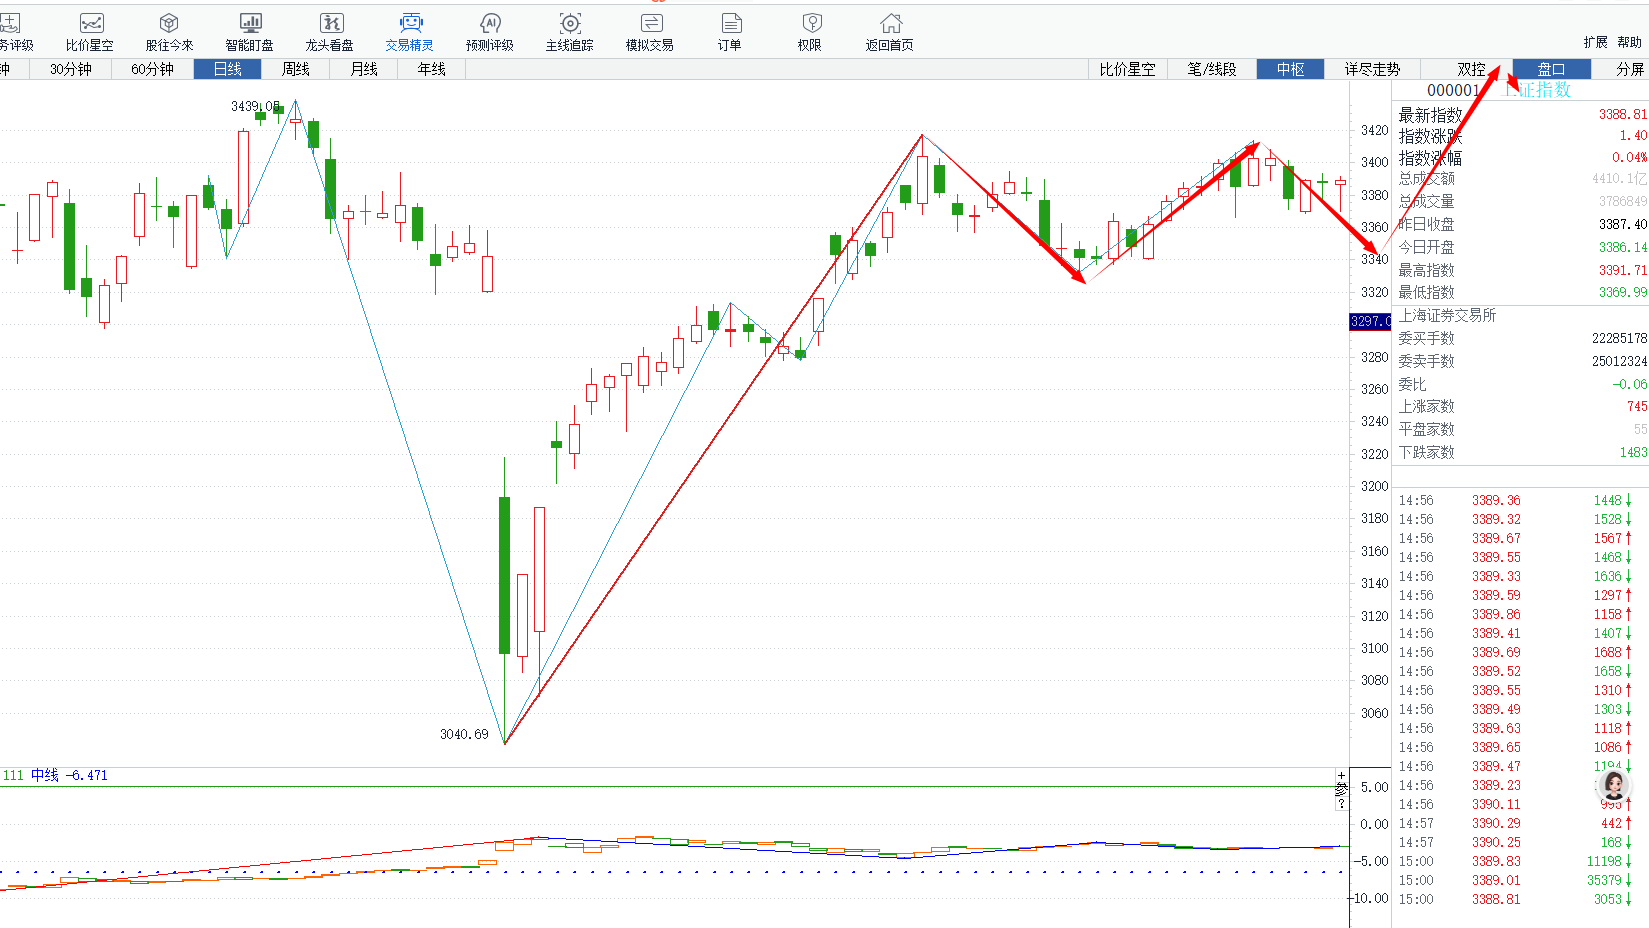The width and height of the screenshot is (1649, 928).
Task: Open the 扩展 menu
Action: point(1595,42)
